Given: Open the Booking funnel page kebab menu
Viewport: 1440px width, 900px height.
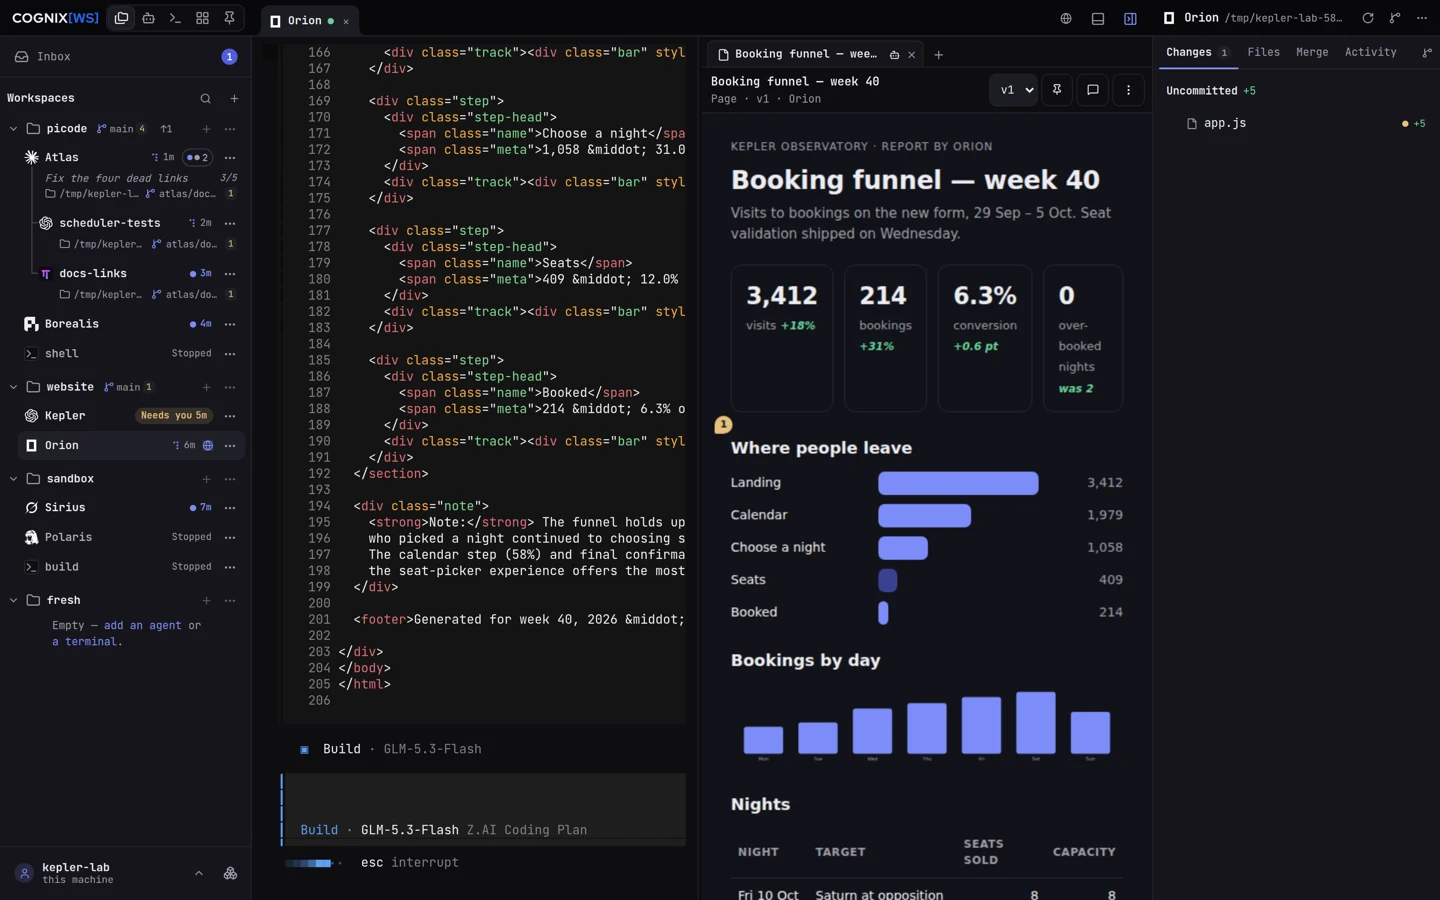Looking at the screenshot, I should click(x=1129, y=90).
